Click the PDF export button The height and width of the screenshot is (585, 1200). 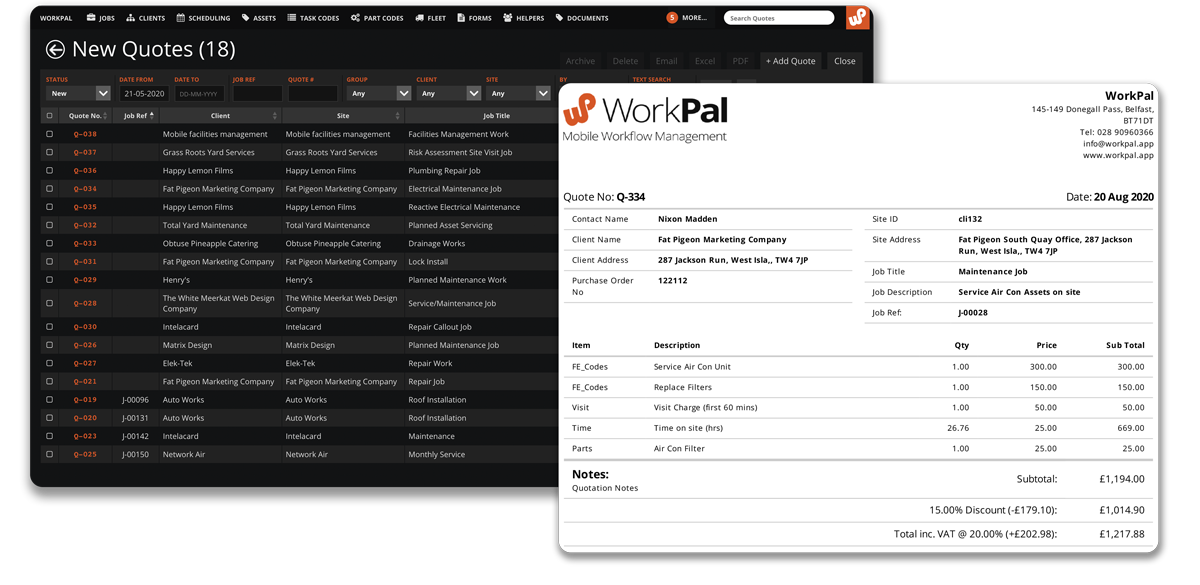point(740,61)
